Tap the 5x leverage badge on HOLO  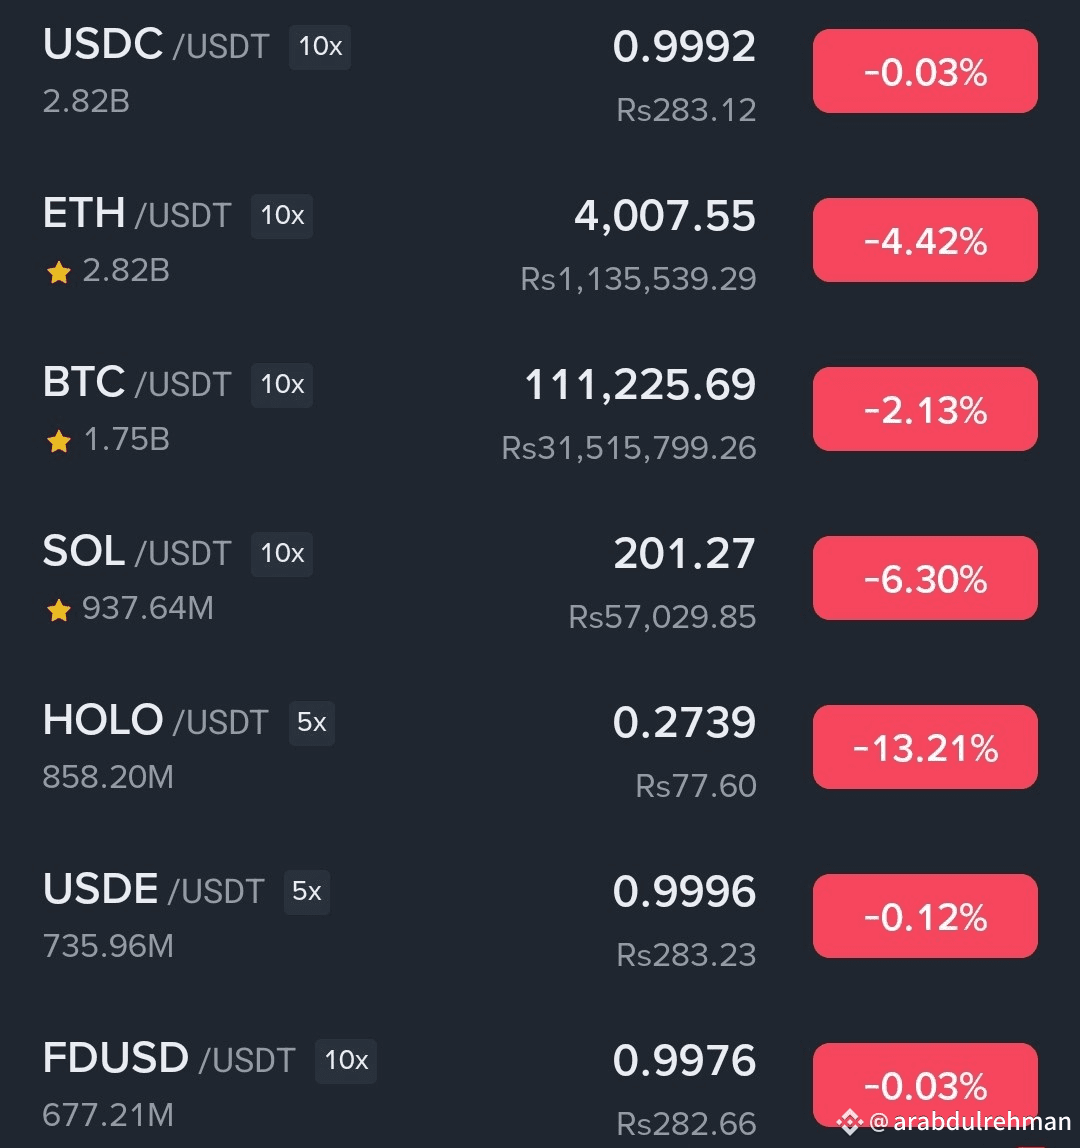[312, 723]
